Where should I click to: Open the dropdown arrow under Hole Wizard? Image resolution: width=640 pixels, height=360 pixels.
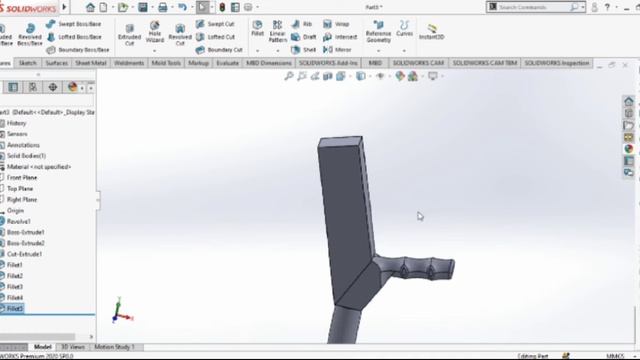(155, 51)
